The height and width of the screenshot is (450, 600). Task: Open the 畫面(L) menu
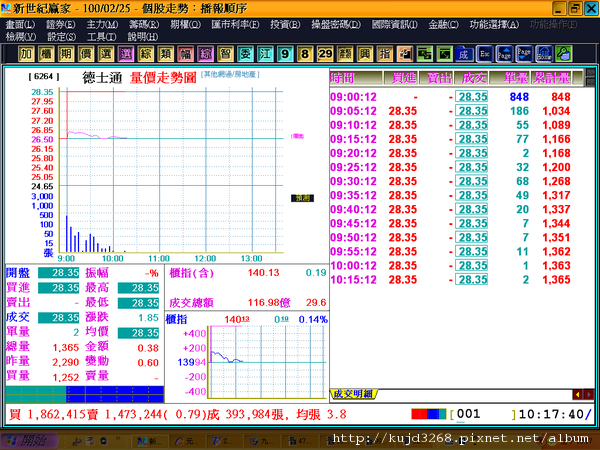point(20,25)
